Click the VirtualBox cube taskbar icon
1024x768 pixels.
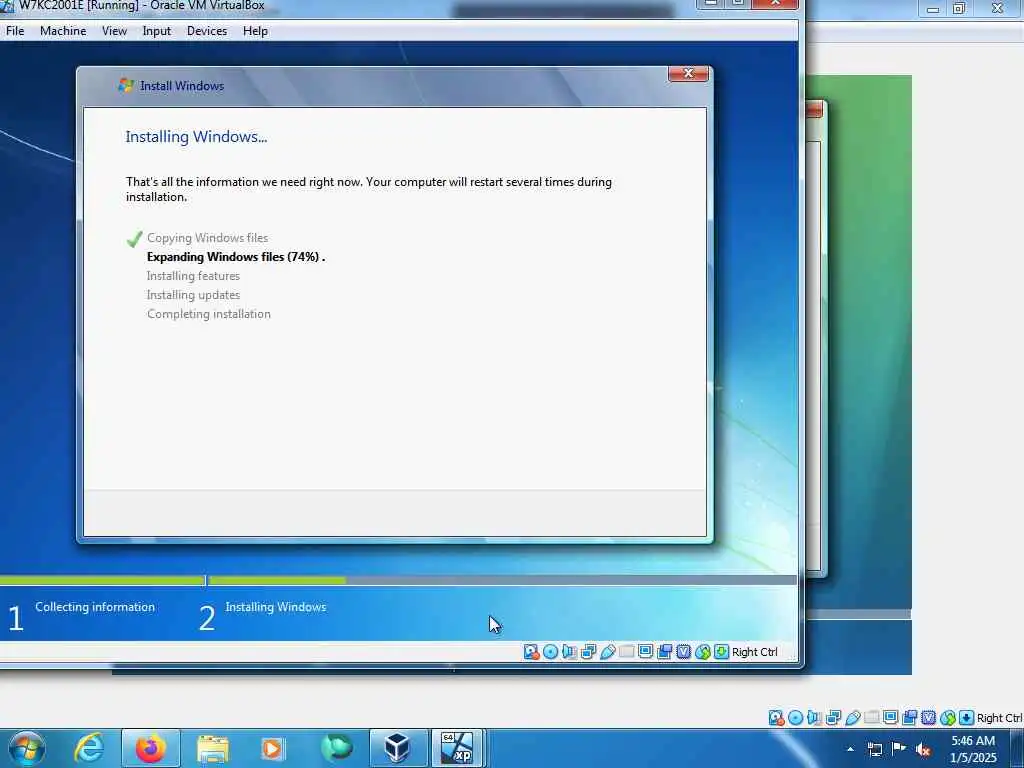pos(398,748)
